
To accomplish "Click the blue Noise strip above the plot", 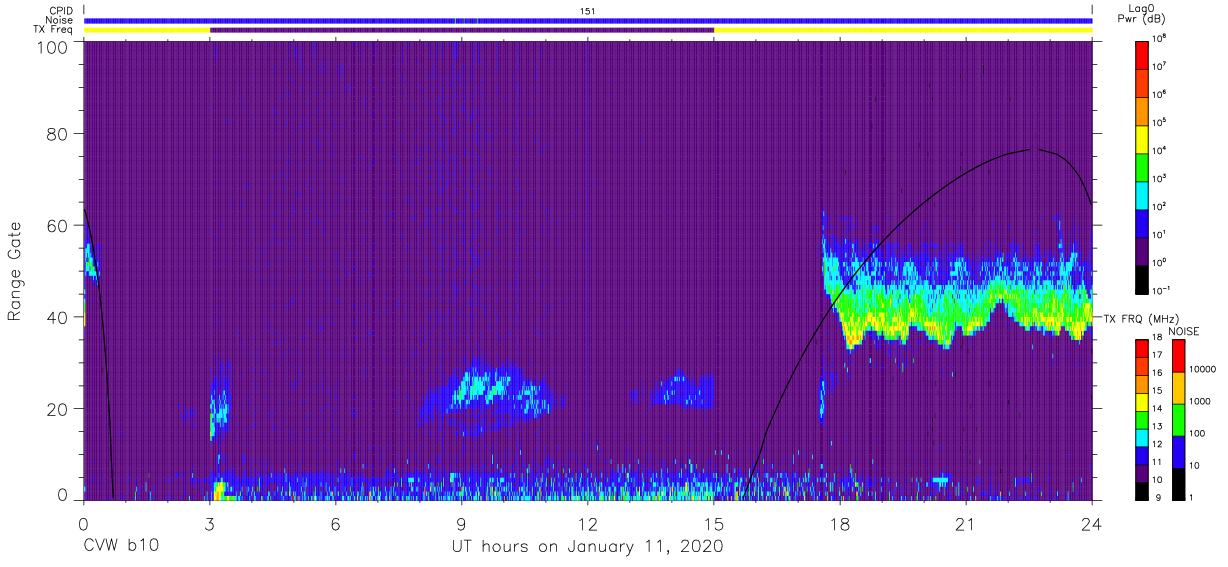I will click(x=588, y=20).
